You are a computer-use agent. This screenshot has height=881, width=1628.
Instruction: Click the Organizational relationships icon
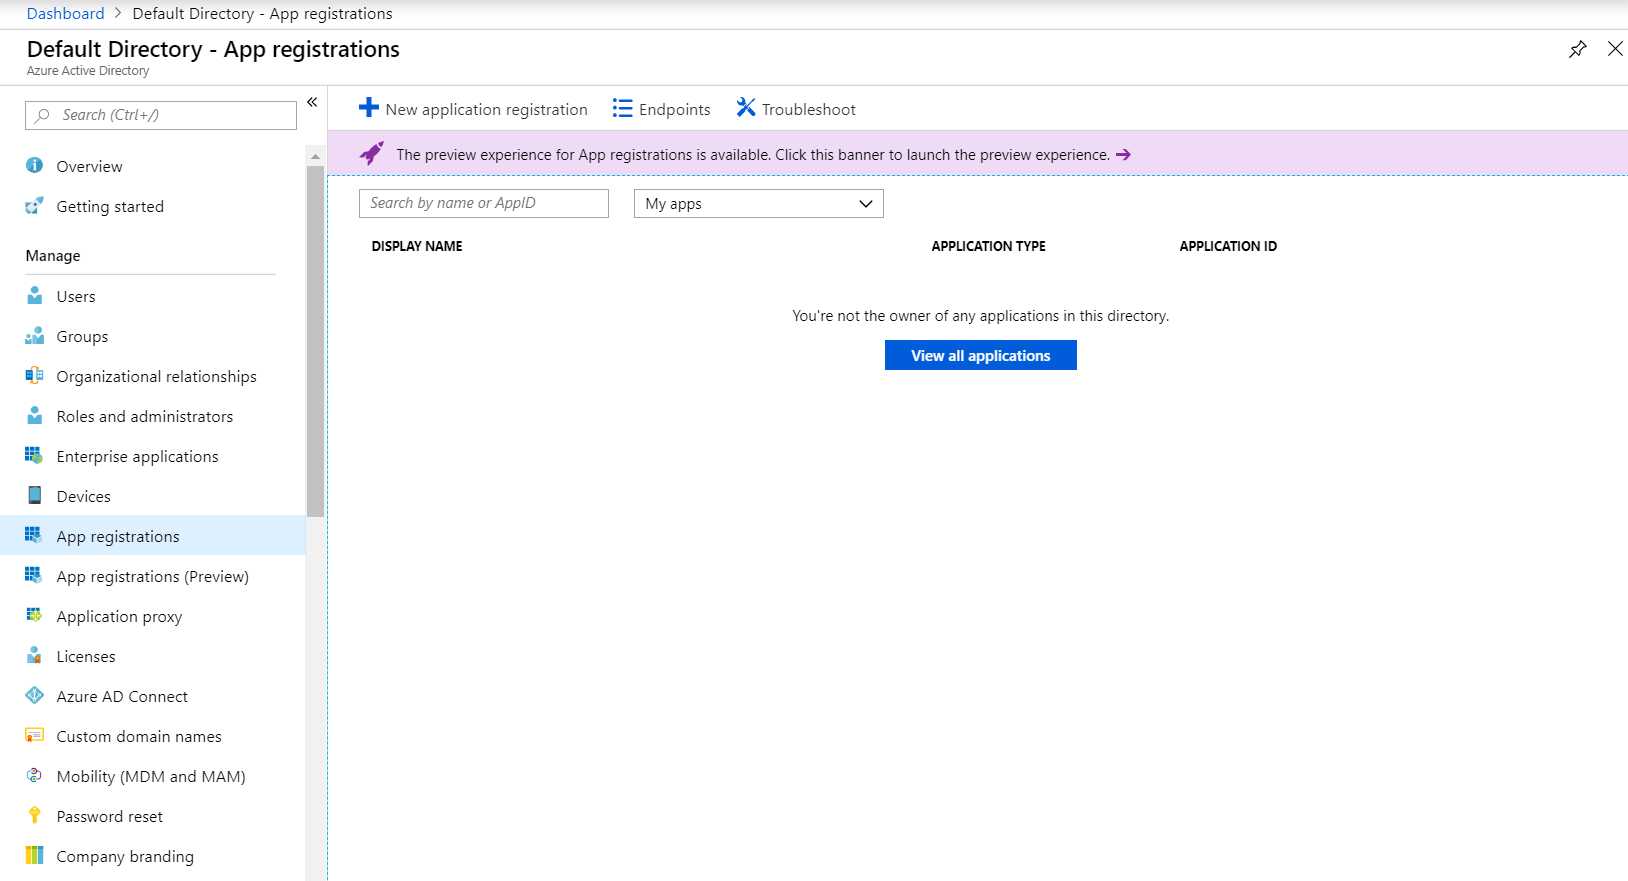[34, 376]
